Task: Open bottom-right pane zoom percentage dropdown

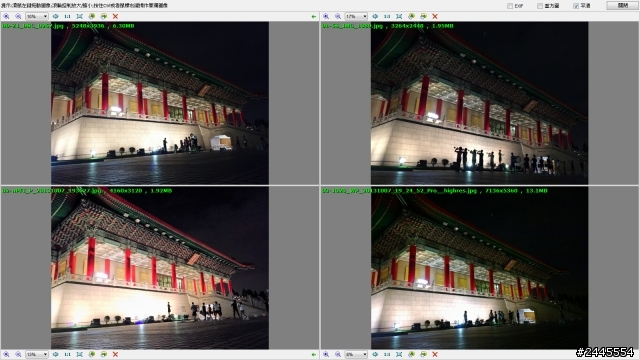Action: [x=356, y=354]
